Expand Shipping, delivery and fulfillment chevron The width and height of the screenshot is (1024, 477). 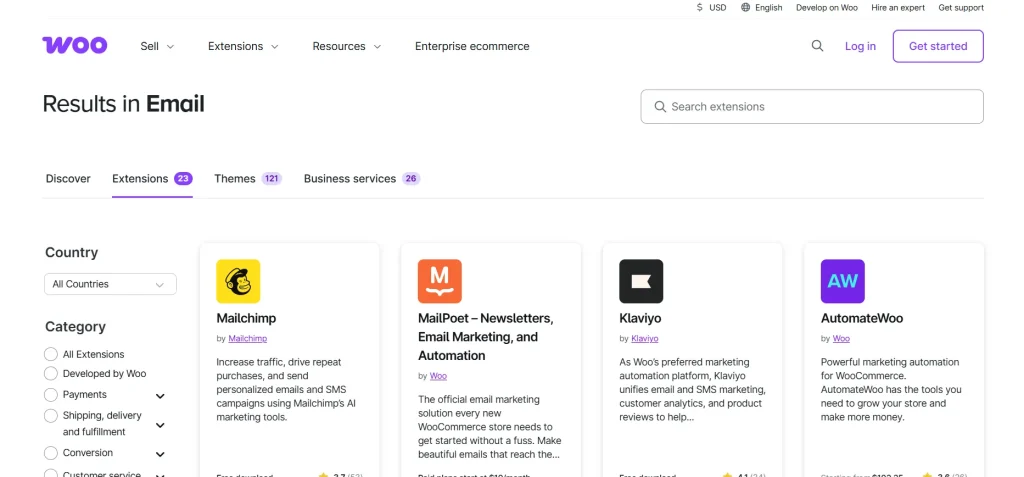[160, 425]
